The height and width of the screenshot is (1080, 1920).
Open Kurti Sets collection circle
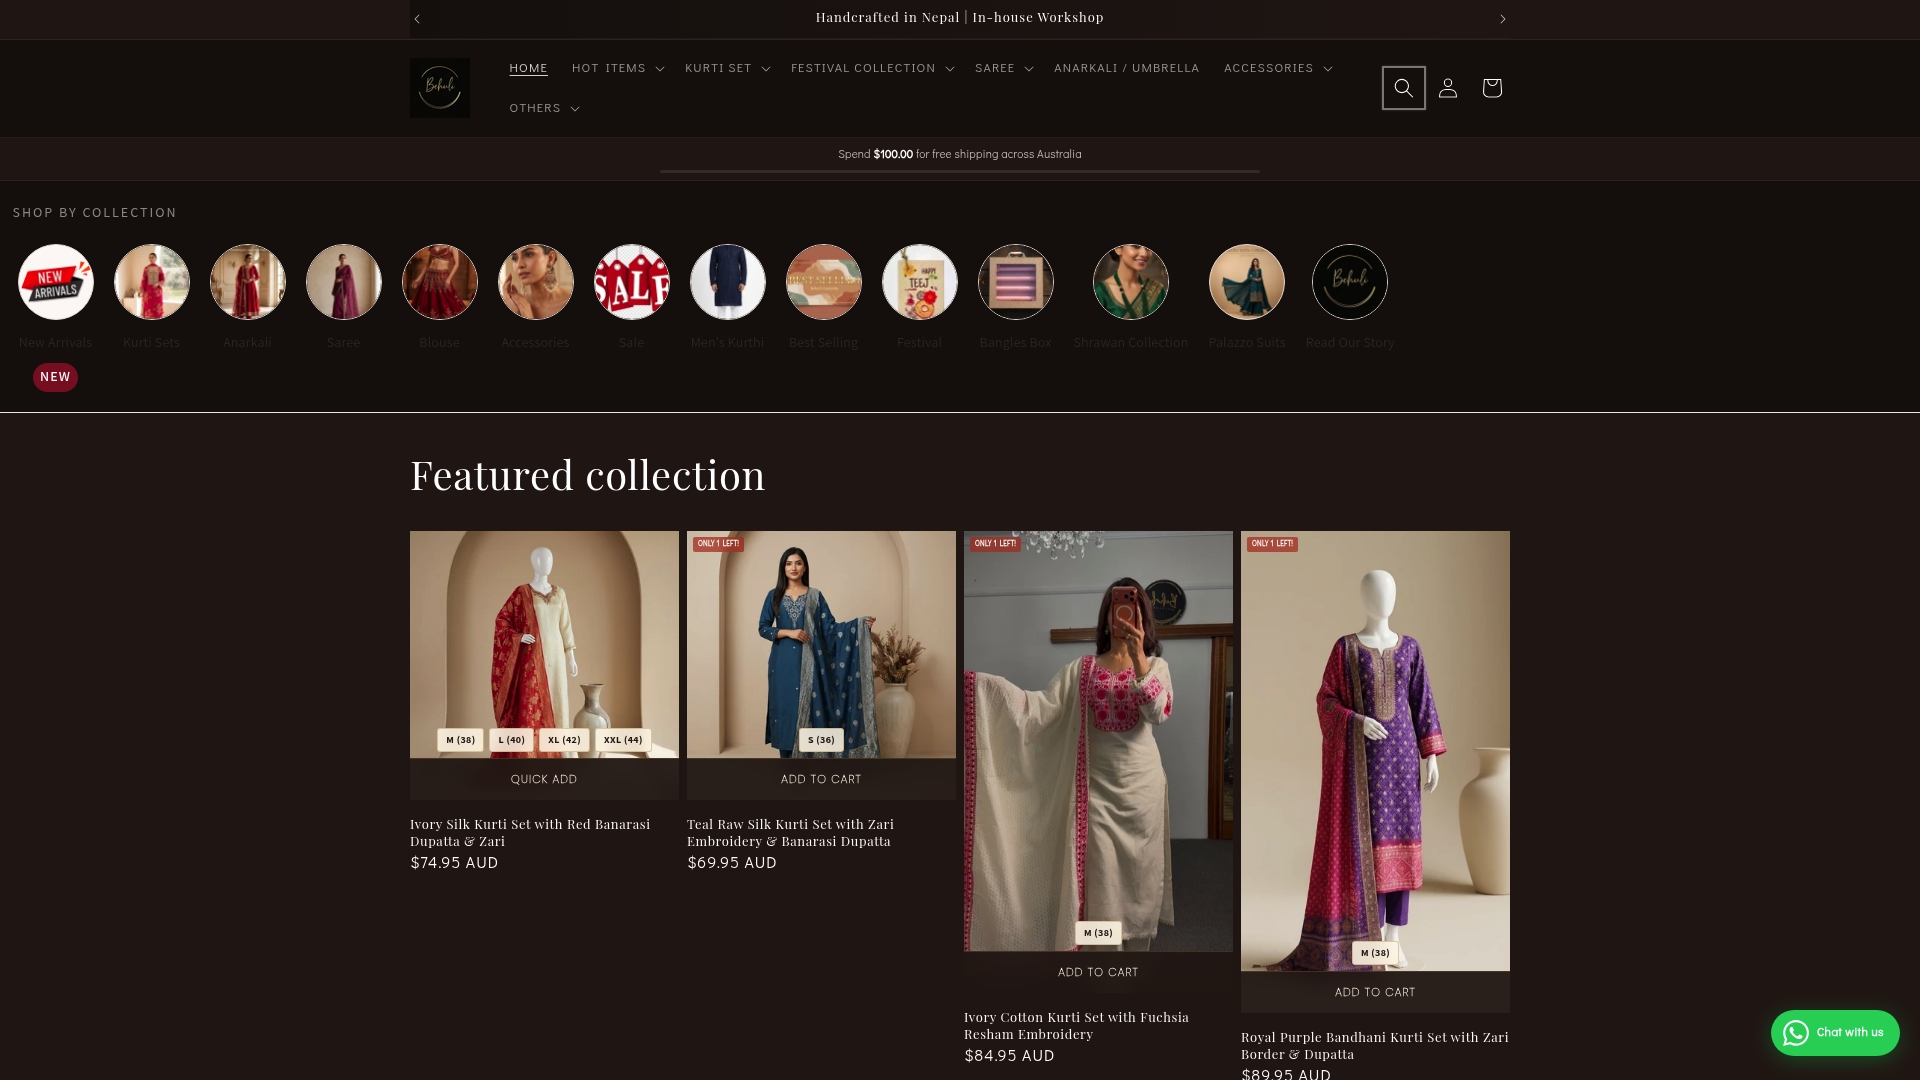point(152,282)
